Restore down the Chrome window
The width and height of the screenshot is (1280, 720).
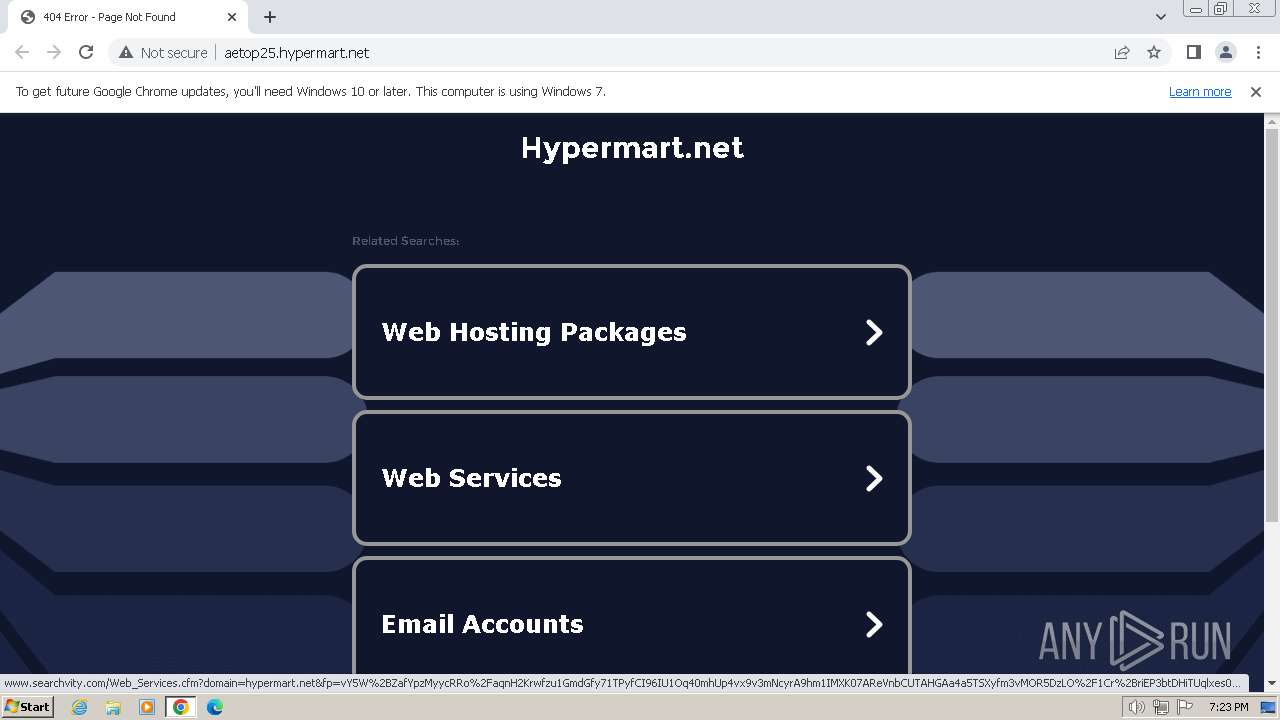[1221, 9]
